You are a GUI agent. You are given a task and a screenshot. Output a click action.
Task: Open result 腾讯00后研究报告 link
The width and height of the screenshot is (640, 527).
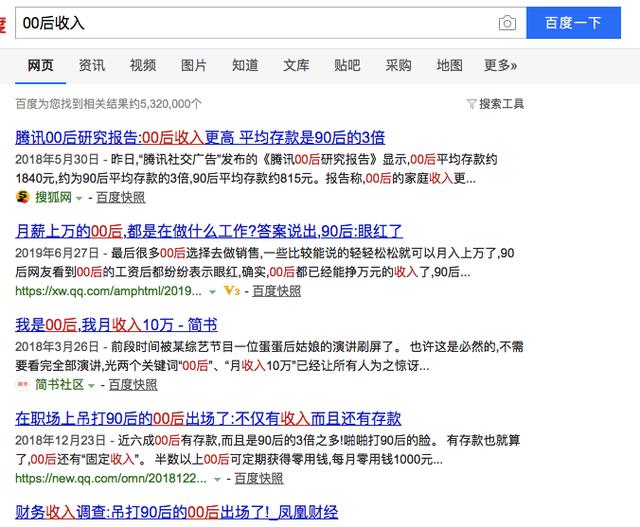point(200,138)
